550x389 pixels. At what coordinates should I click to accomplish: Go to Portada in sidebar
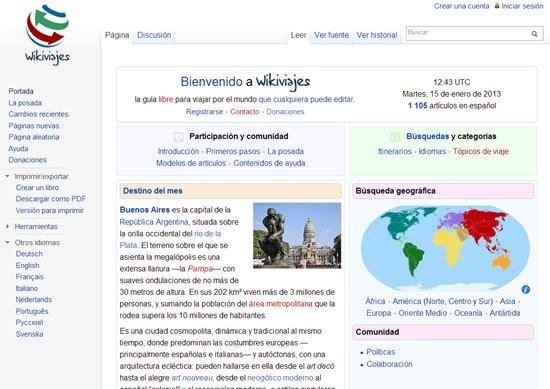21,91
